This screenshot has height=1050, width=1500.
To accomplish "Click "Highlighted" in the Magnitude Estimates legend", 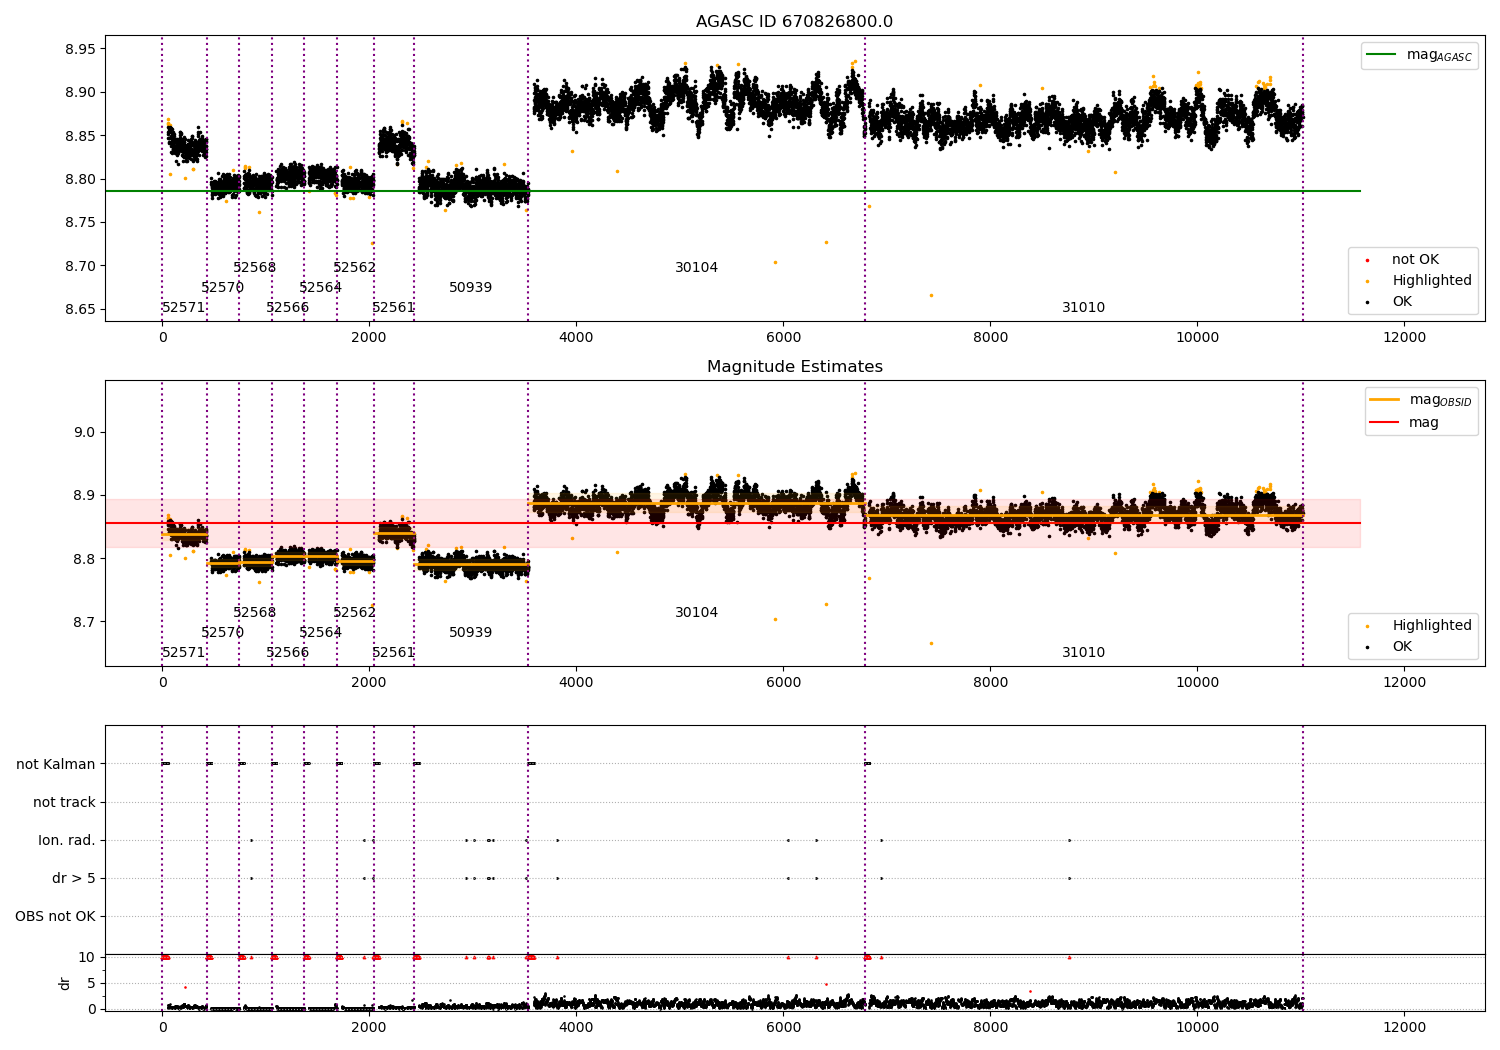I will coord(1432,626).
